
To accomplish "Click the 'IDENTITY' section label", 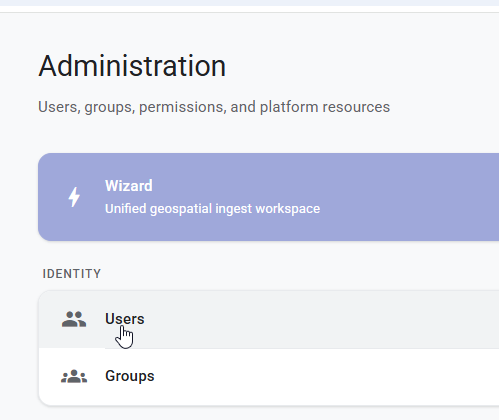I will pyautogui.click(x=72, y=274).
